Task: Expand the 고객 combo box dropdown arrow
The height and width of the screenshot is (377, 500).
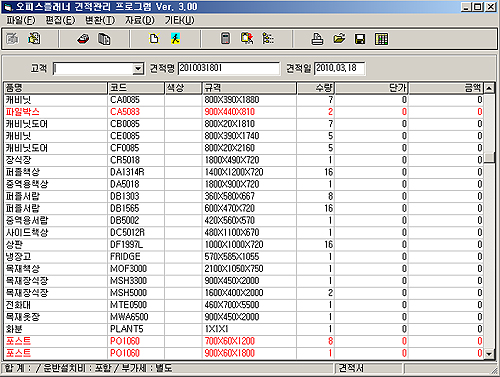Action: point(138,69)
